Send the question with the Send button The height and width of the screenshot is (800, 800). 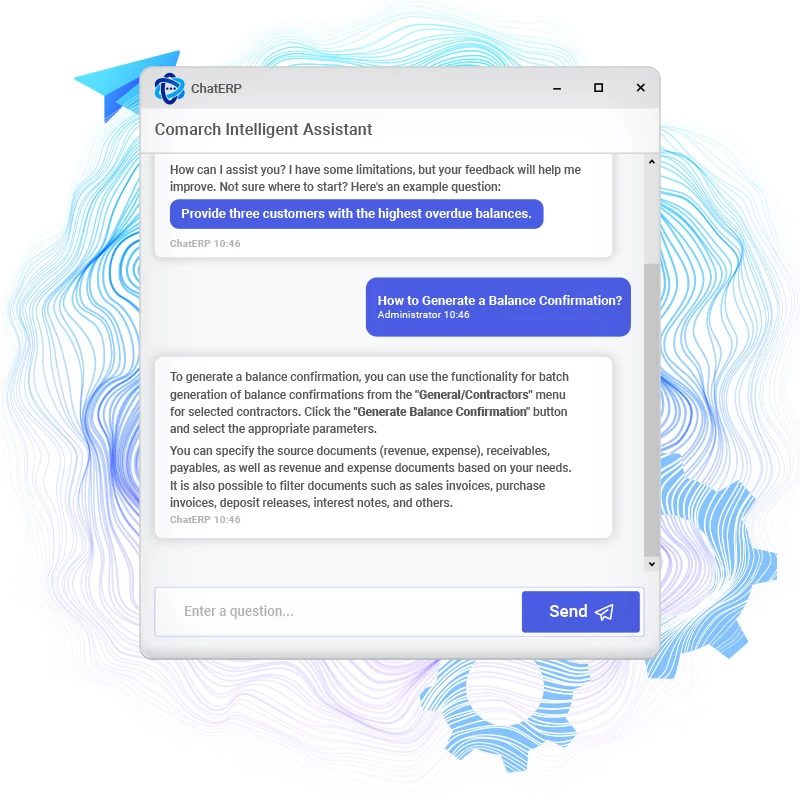(581, 612)
